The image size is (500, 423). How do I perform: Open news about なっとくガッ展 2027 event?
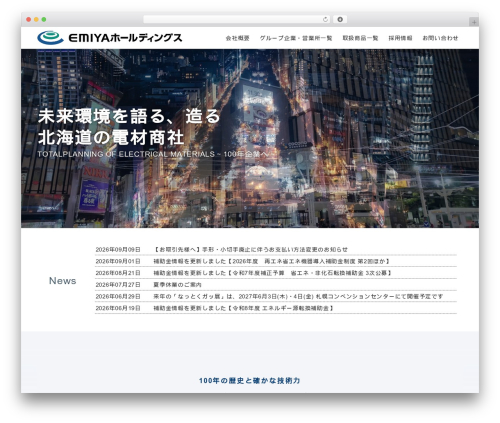coord(298,296)
